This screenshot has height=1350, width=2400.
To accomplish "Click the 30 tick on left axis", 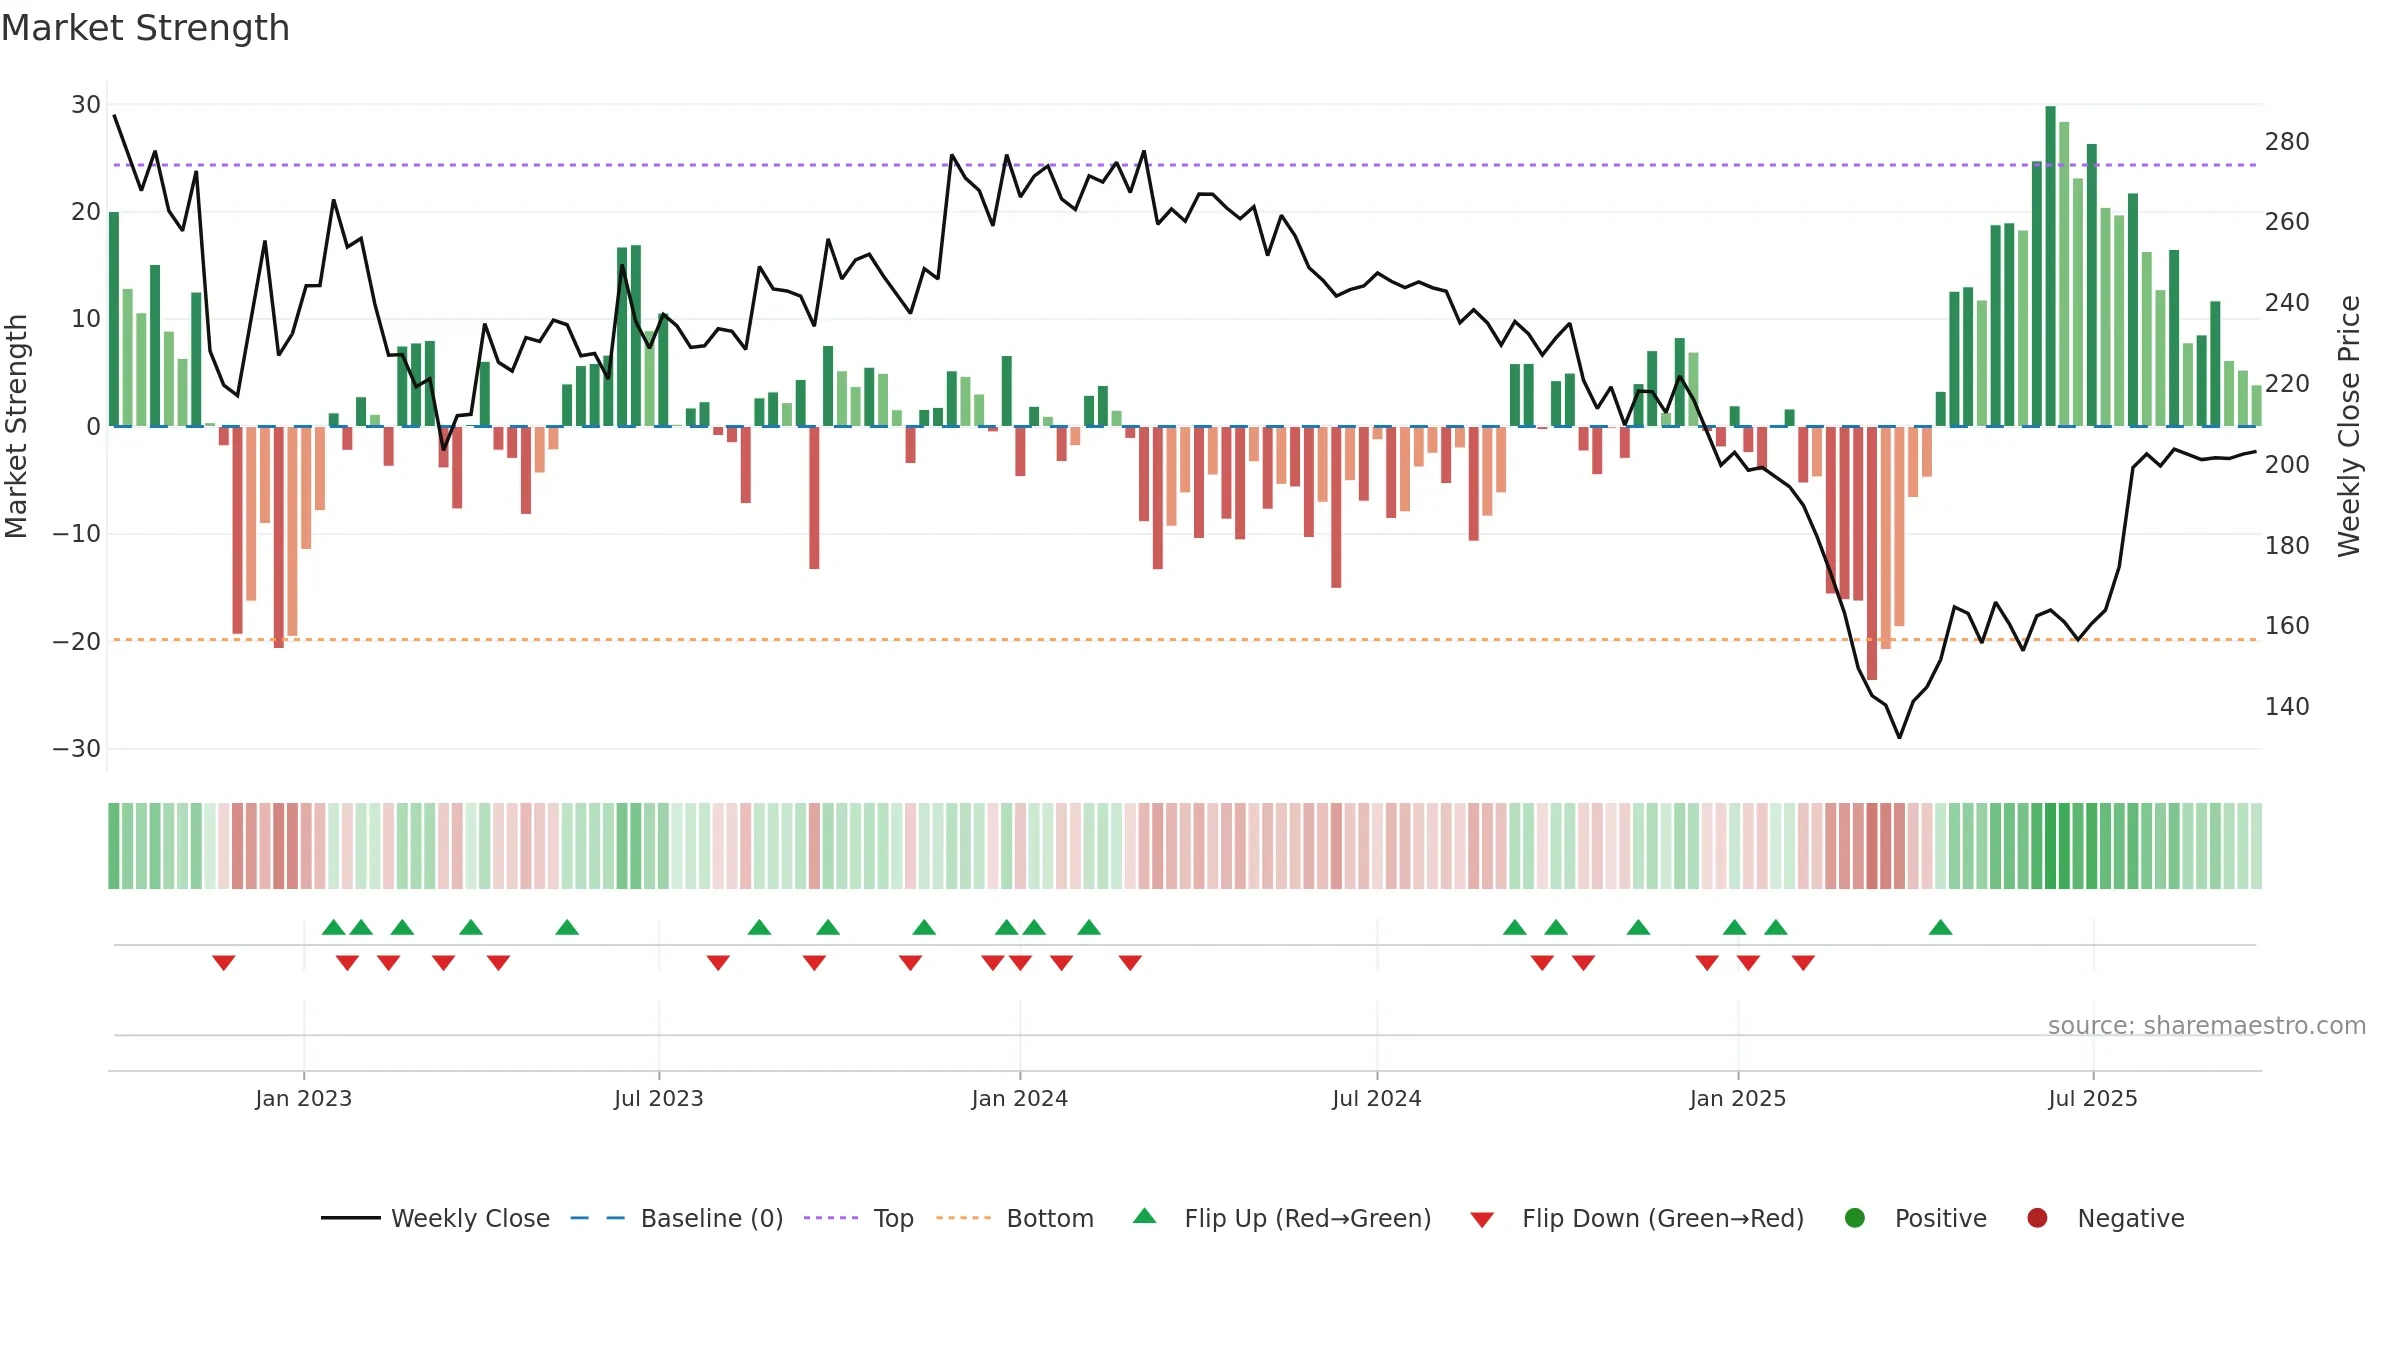I will coord(86,105).
